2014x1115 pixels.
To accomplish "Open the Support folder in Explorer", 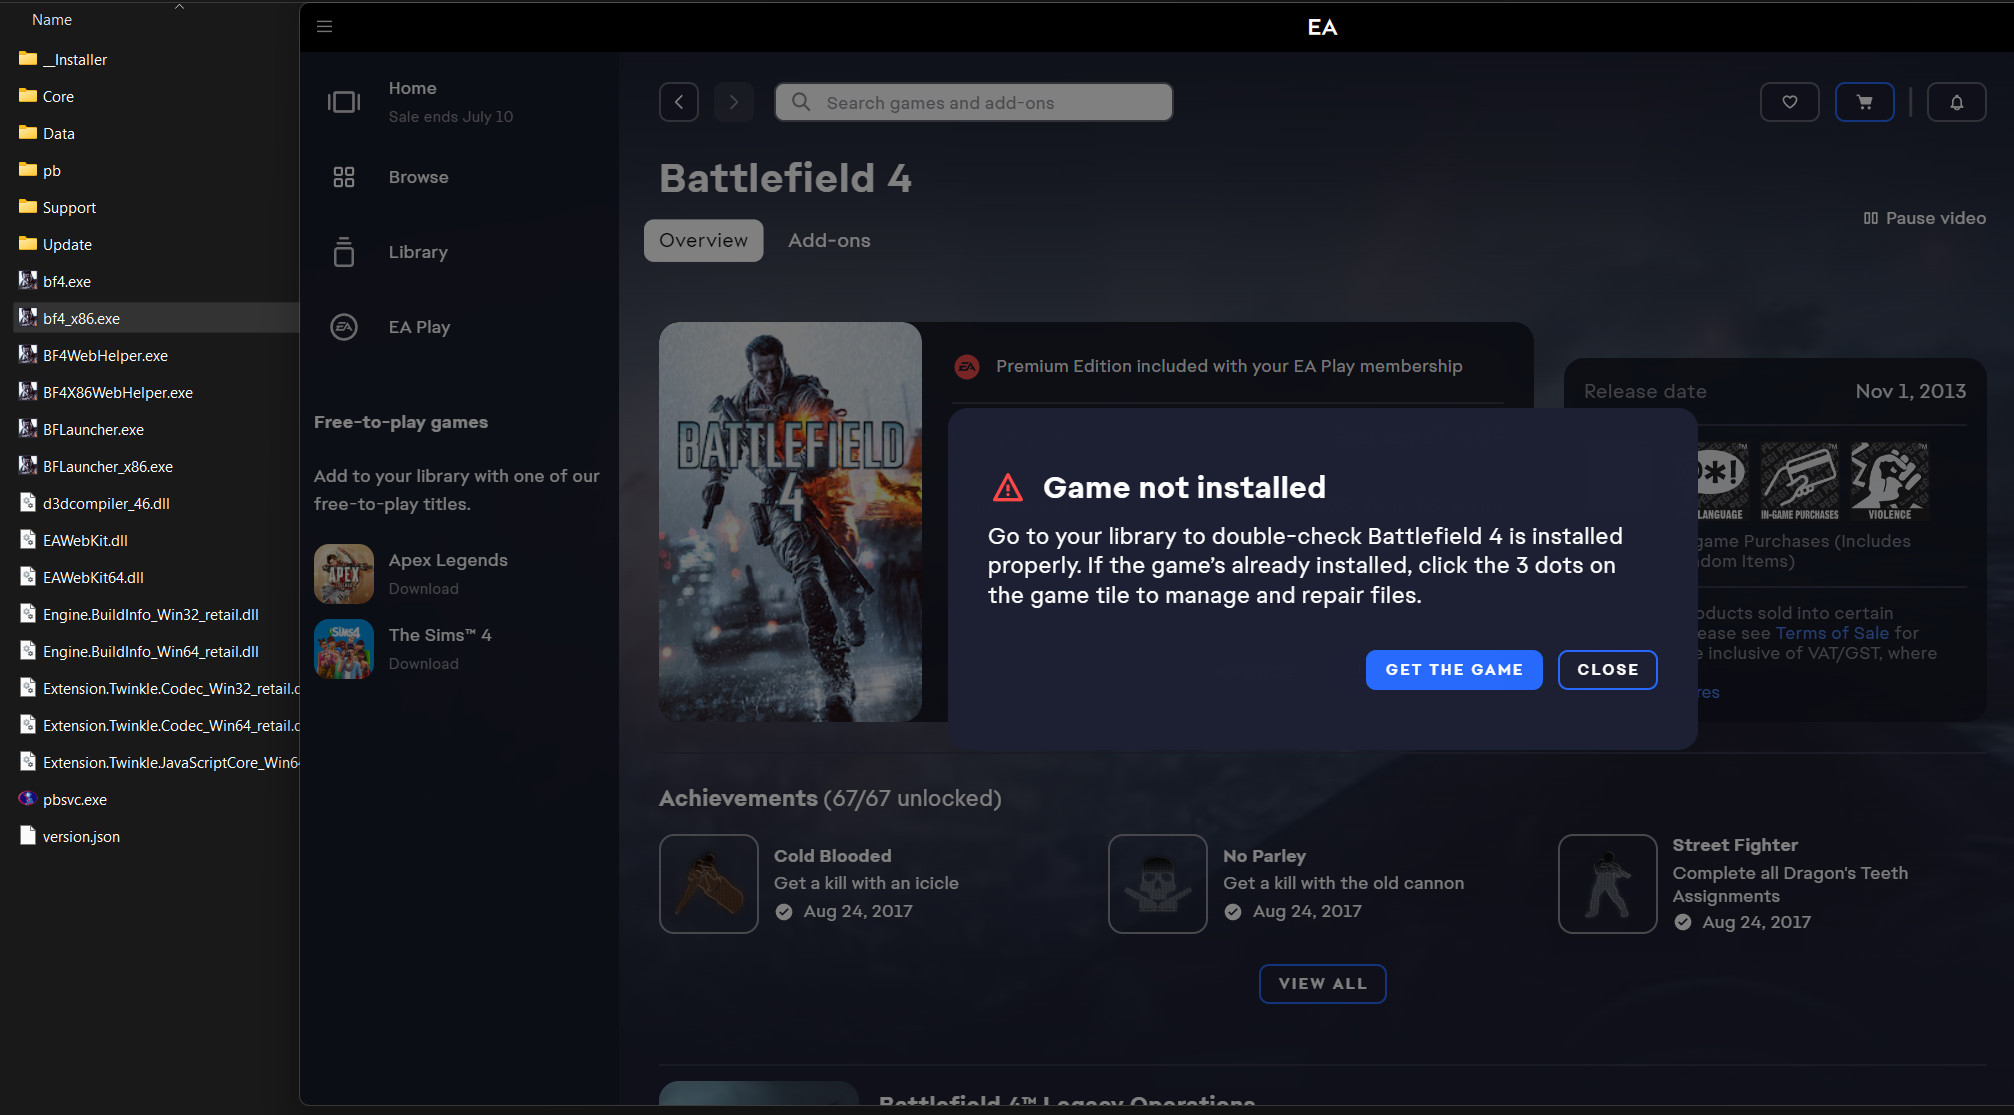I will [x=70, y=208].
